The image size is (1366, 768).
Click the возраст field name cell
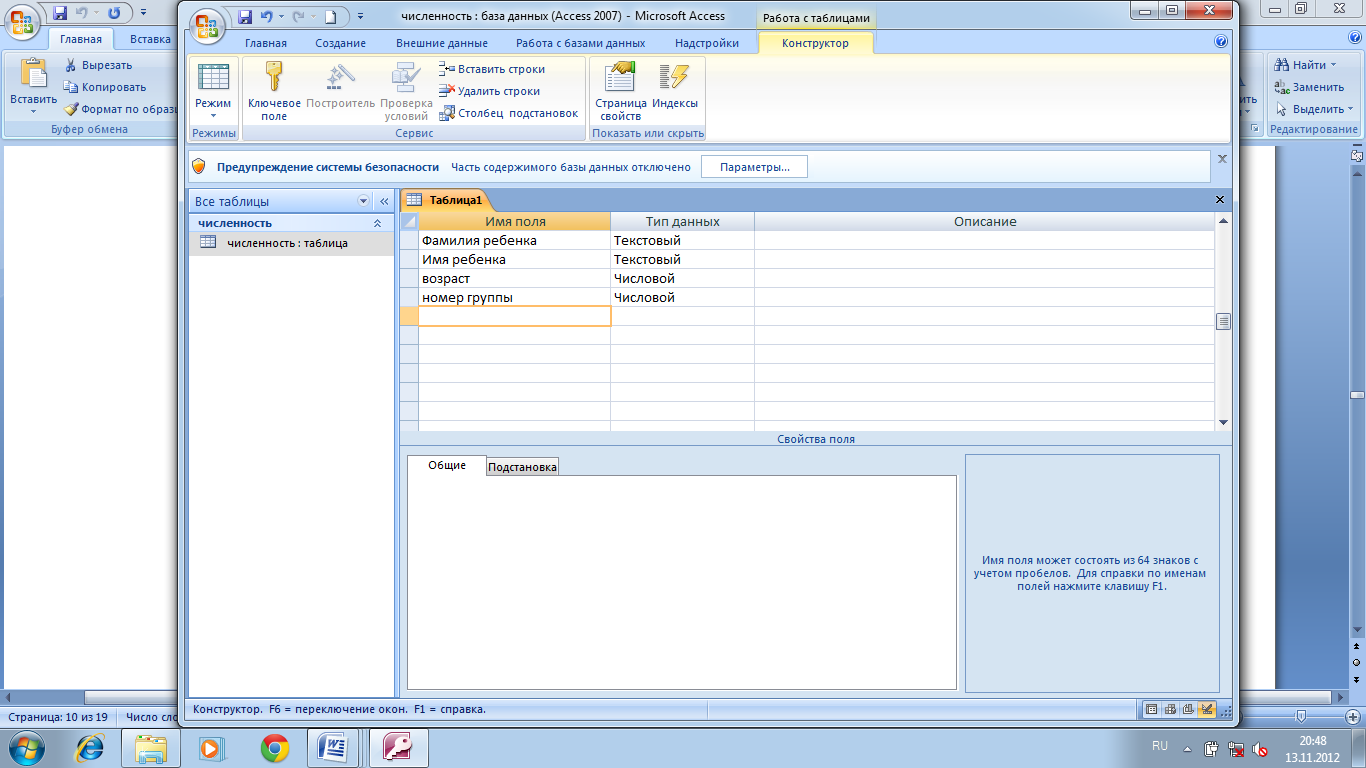(x=514, y=278)
